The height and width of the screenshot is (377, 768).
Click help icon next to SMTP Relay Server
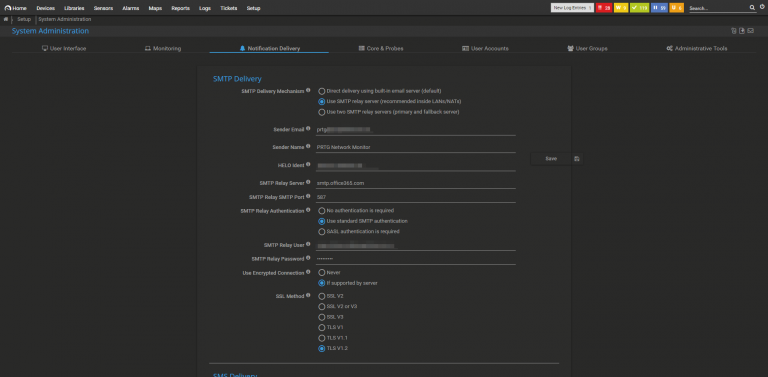308,182
